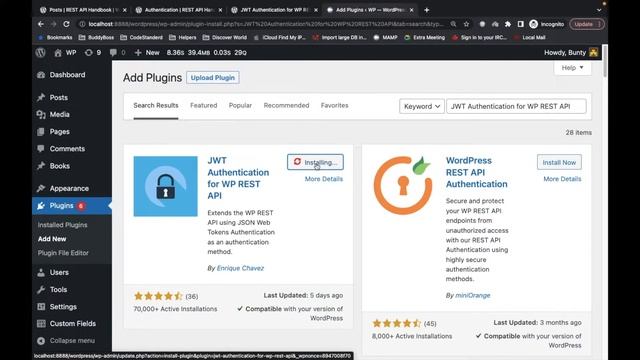Open the Howdy, Bunty user menu
Viewport: 640px width, 360px height.
(571, 53)
